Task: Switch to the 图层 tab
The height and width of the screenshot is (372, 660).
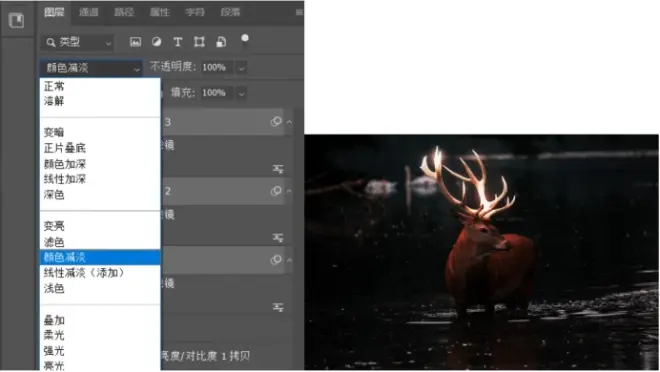Action: point(54,12)
